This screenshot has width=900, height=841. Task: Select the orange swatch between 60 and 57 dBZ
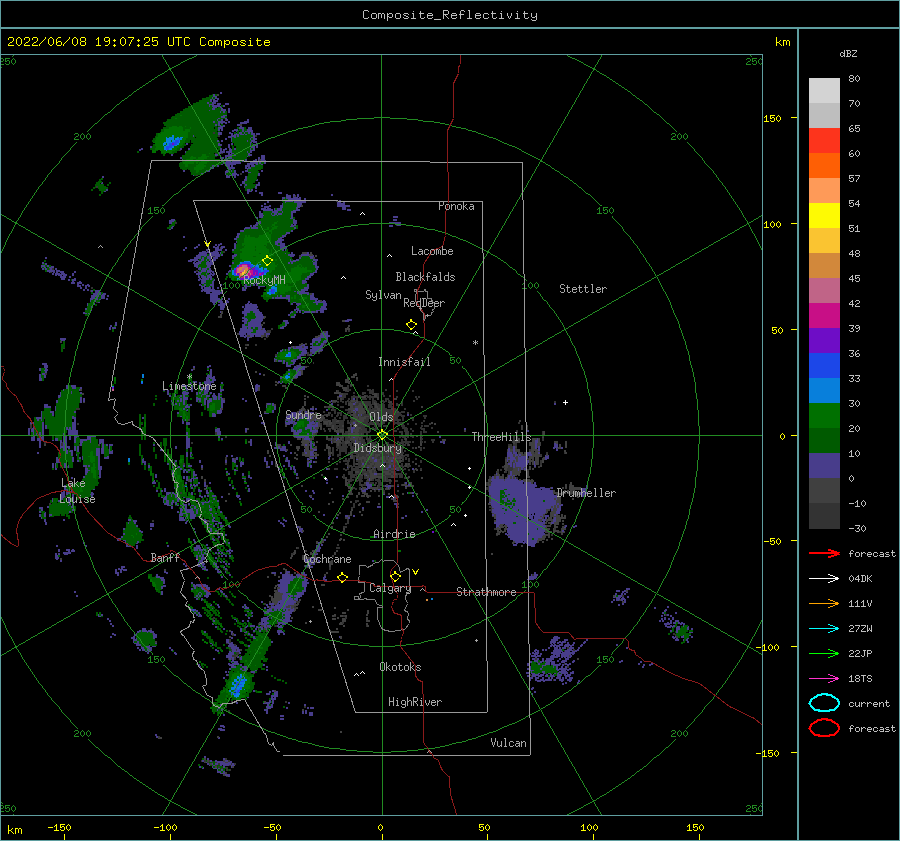[824, 165]
